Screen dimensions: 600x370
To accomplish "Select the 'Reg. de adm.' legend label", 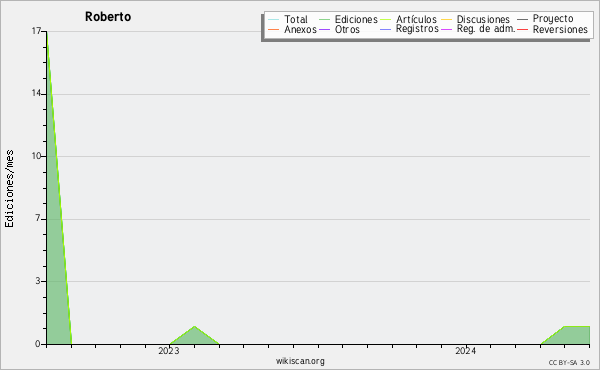I will click(486, 29).
